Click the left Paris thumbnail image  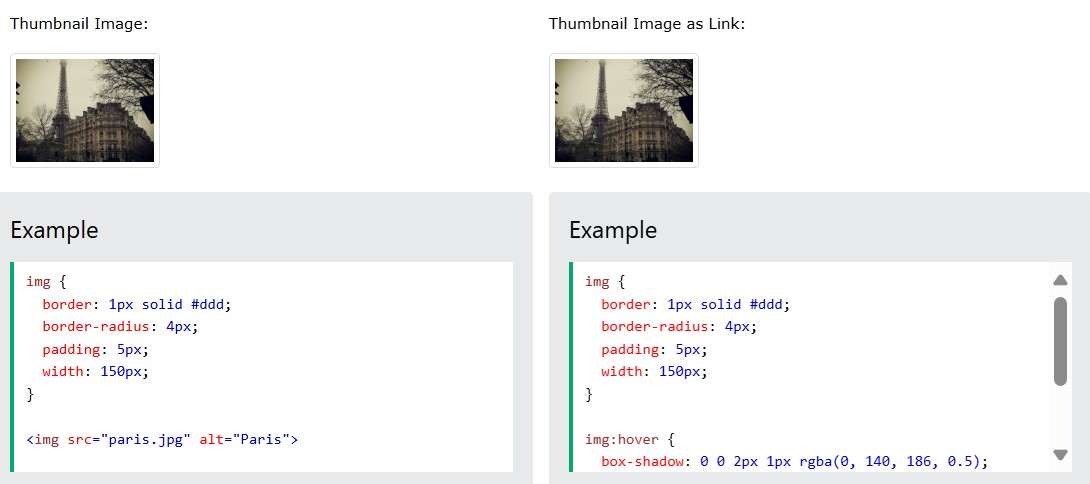coord(85,111)
